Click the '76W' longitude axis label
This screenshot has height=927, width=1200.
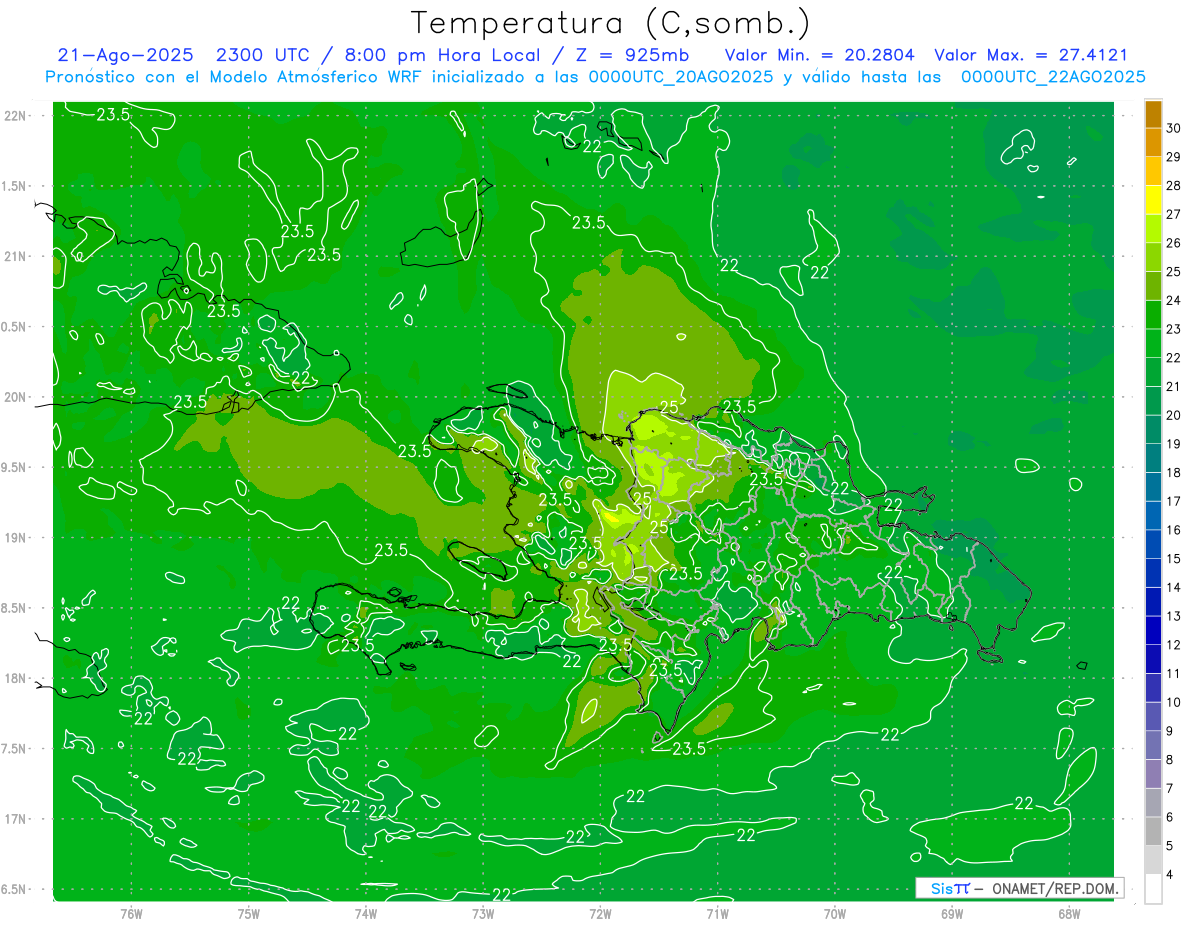(131, 914)
